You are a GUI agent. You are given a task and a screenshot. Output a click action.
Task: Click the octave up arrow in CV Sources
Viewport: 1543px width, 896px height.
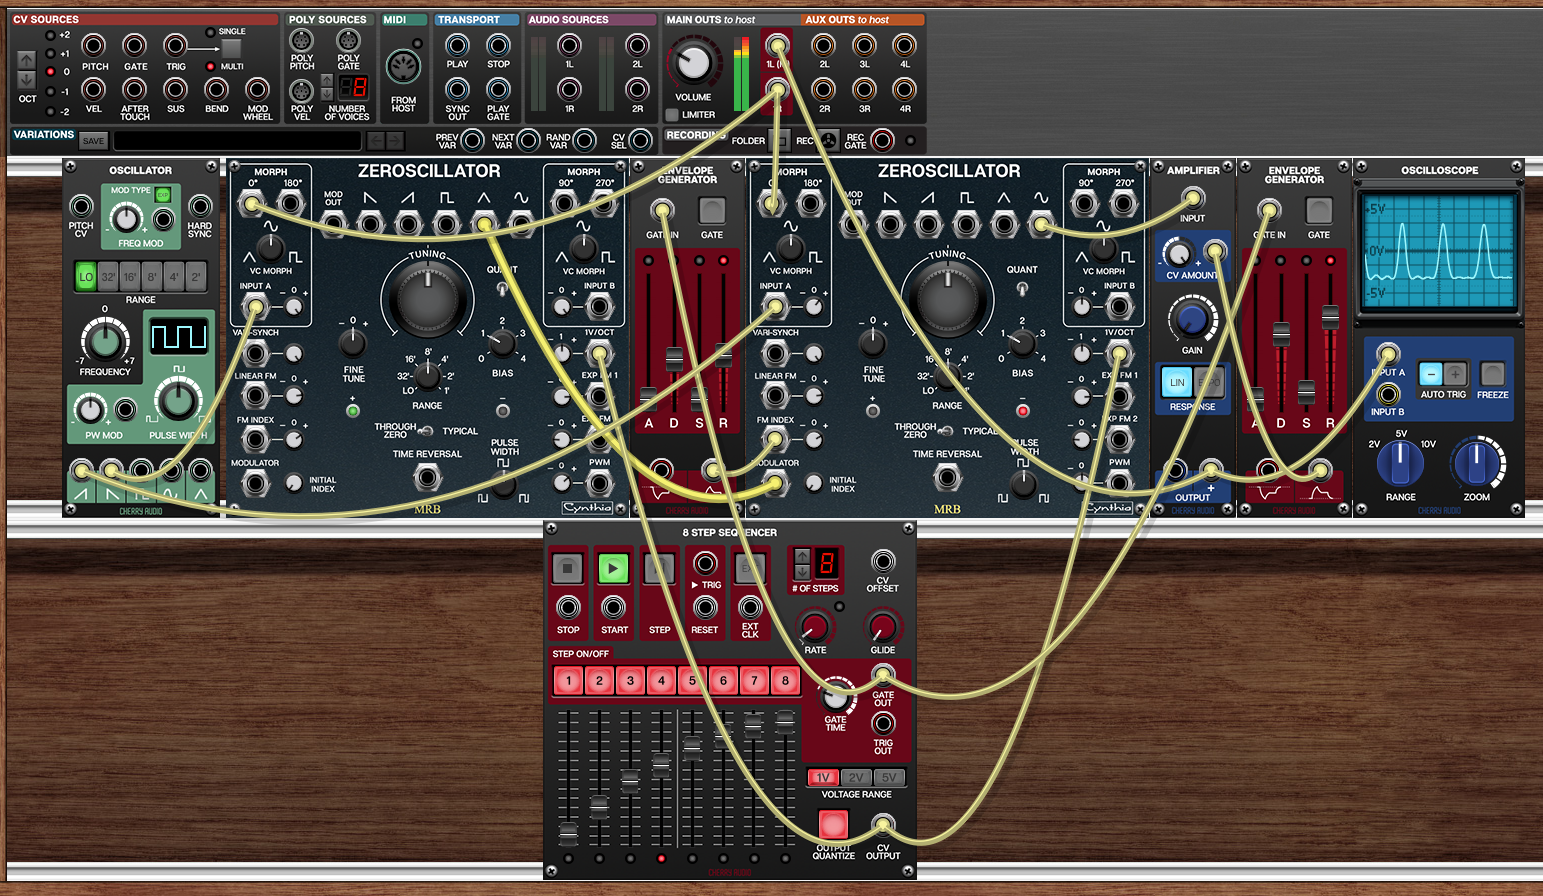[27, 60]
